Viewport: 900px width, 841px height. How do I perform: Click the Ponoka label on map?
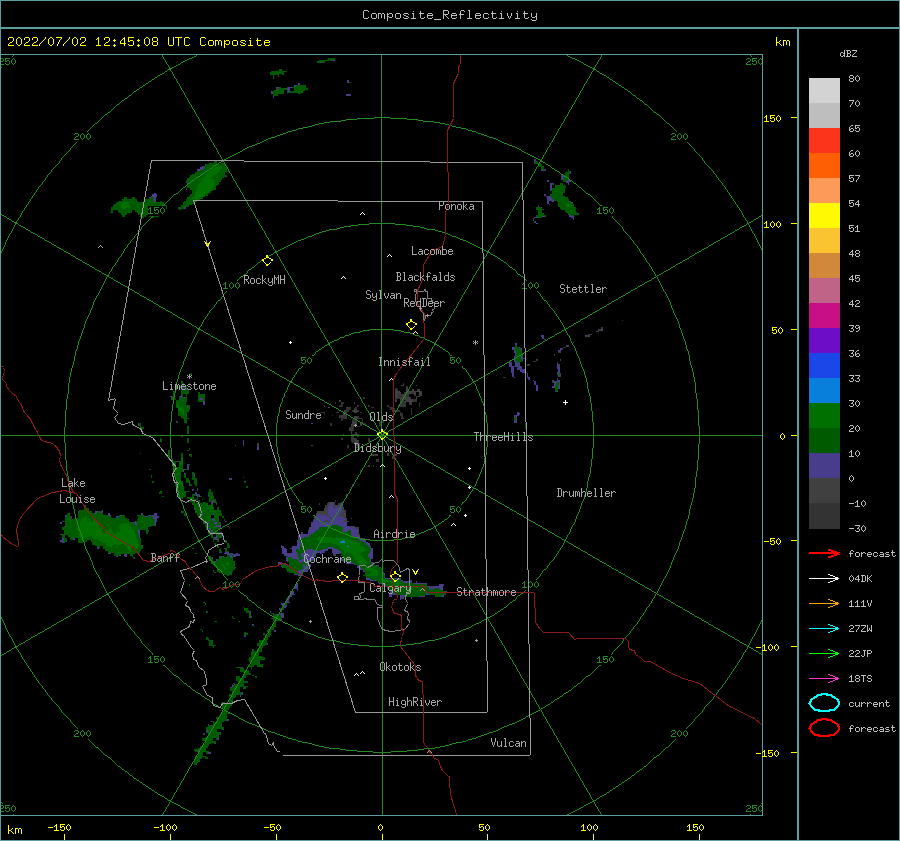pyautogui.click(x=456, y=207)
